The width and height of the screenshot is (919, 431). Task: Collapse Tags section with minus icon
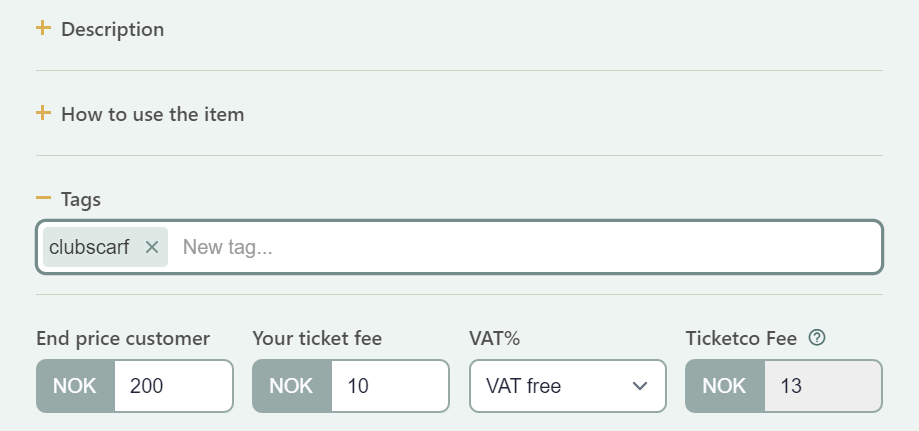coord(43,198)
